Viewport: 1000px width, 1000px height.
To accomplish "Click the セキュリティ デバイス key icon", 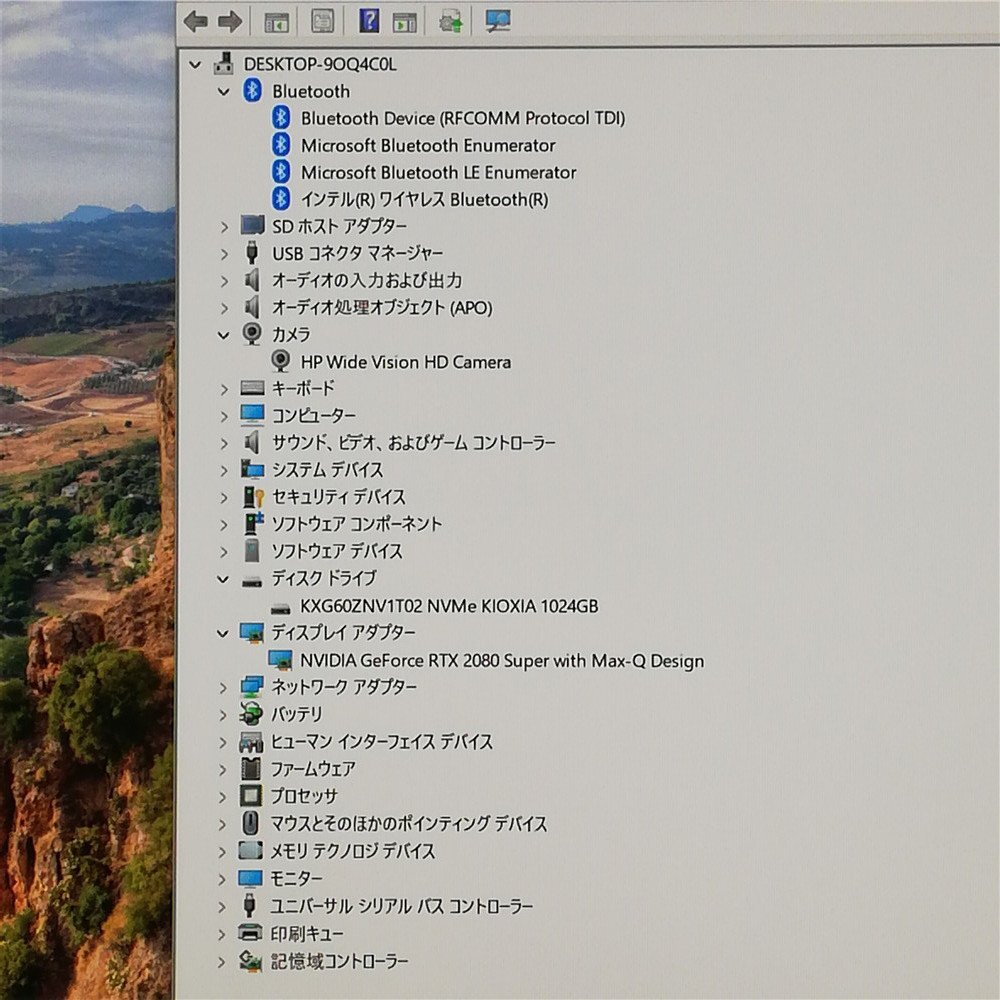I will pos(253,497).
